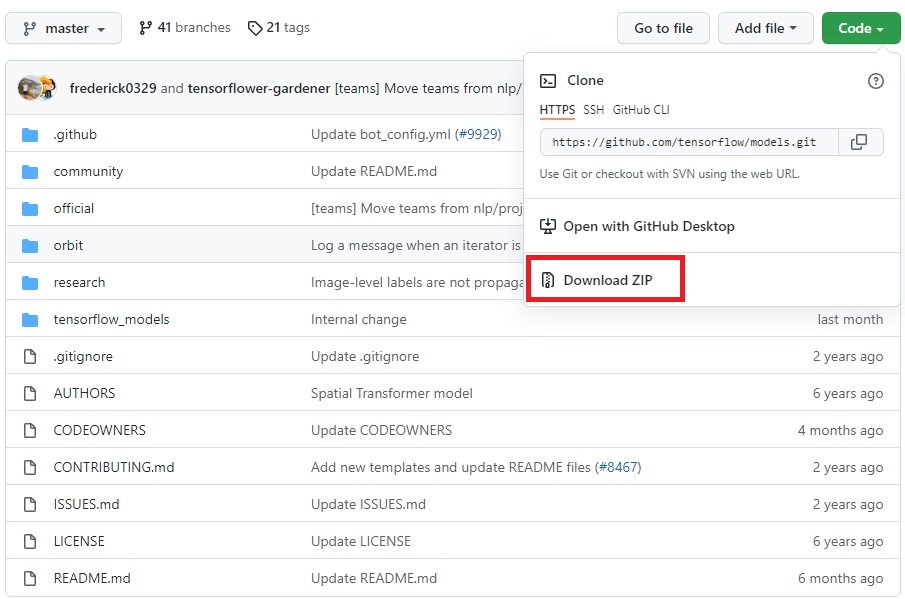This screenshot has height=599, width=905.
Task: Open commit message Update bot_config.yml
Action: pyautogui.click(x=381, y=134)
